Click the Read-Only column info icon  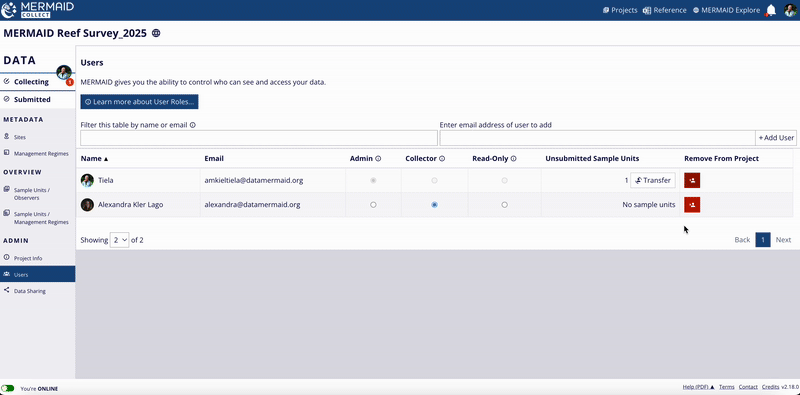click(x=513, y=159)
